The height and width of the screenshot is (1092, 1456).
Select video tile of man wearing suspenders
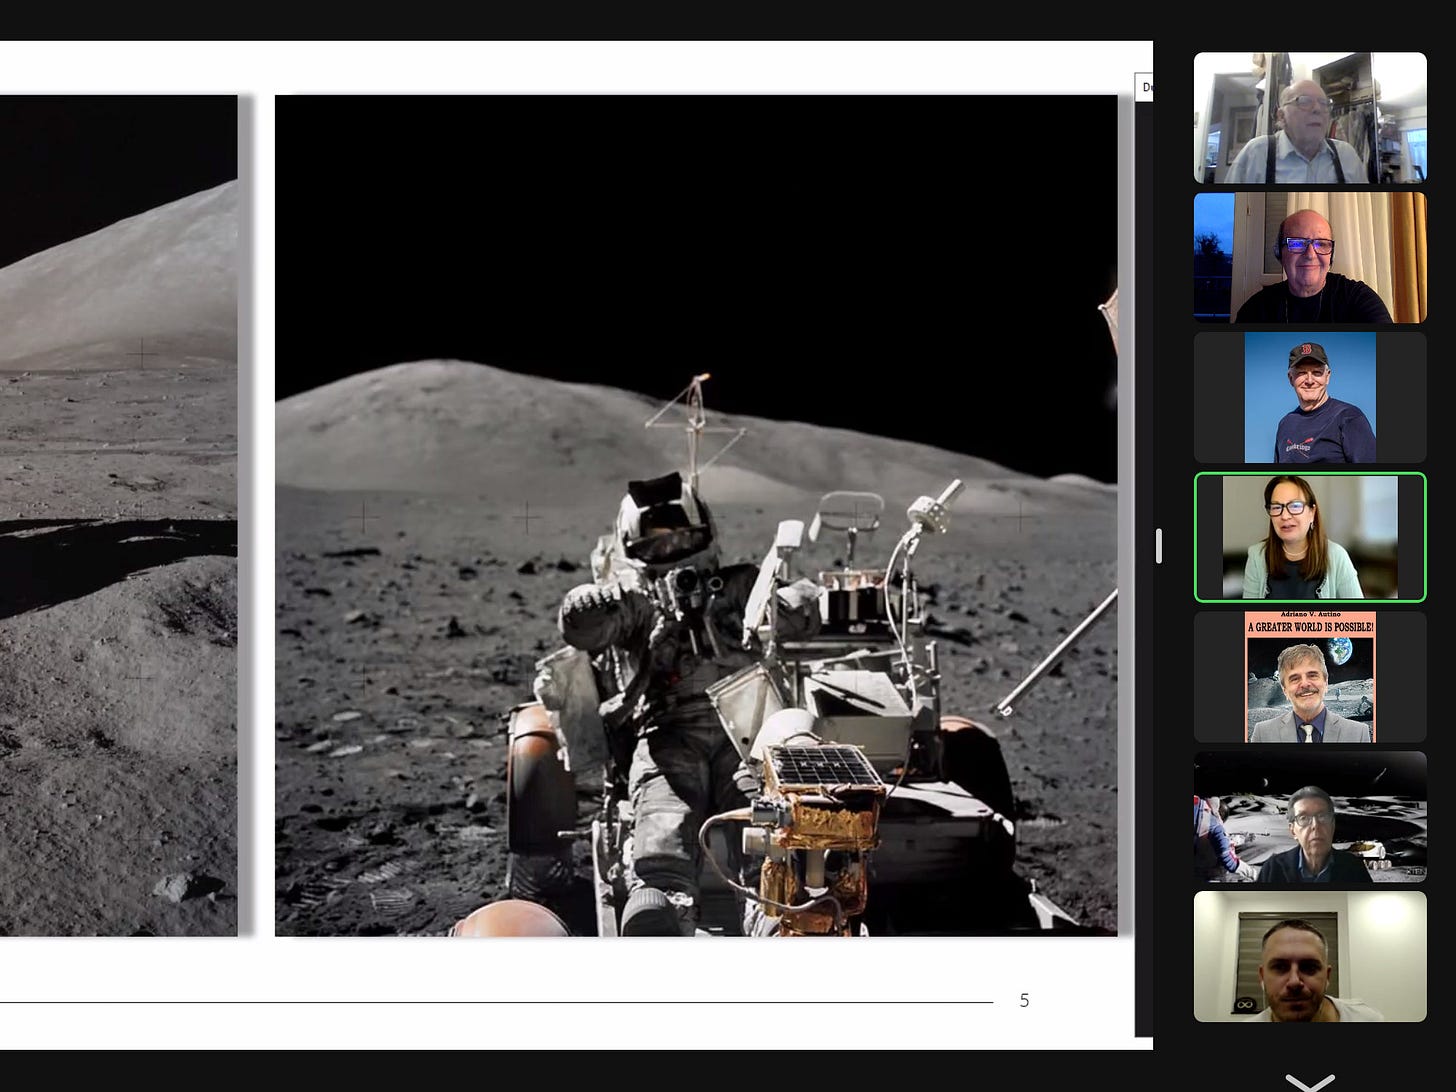pos(1310,118)
